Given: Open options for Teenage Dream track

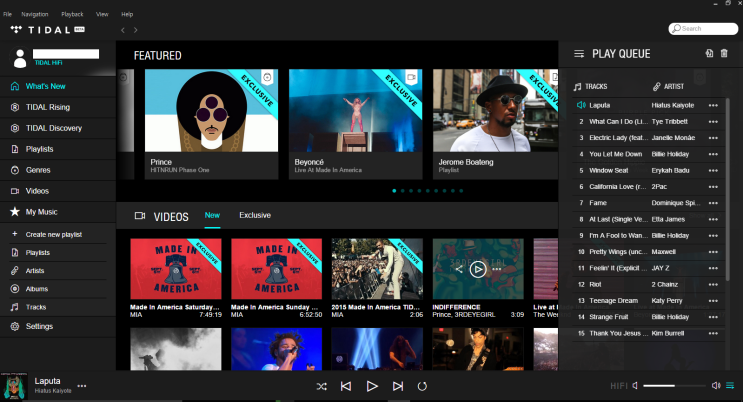Looking at the screenshot, I should 713,301.
